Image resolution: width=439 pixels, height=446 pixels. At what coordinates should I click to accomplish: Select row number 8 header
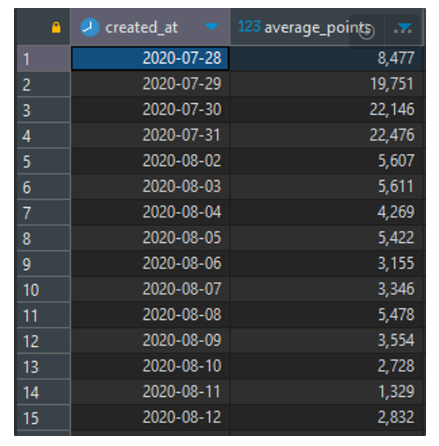tap(44, 238)
